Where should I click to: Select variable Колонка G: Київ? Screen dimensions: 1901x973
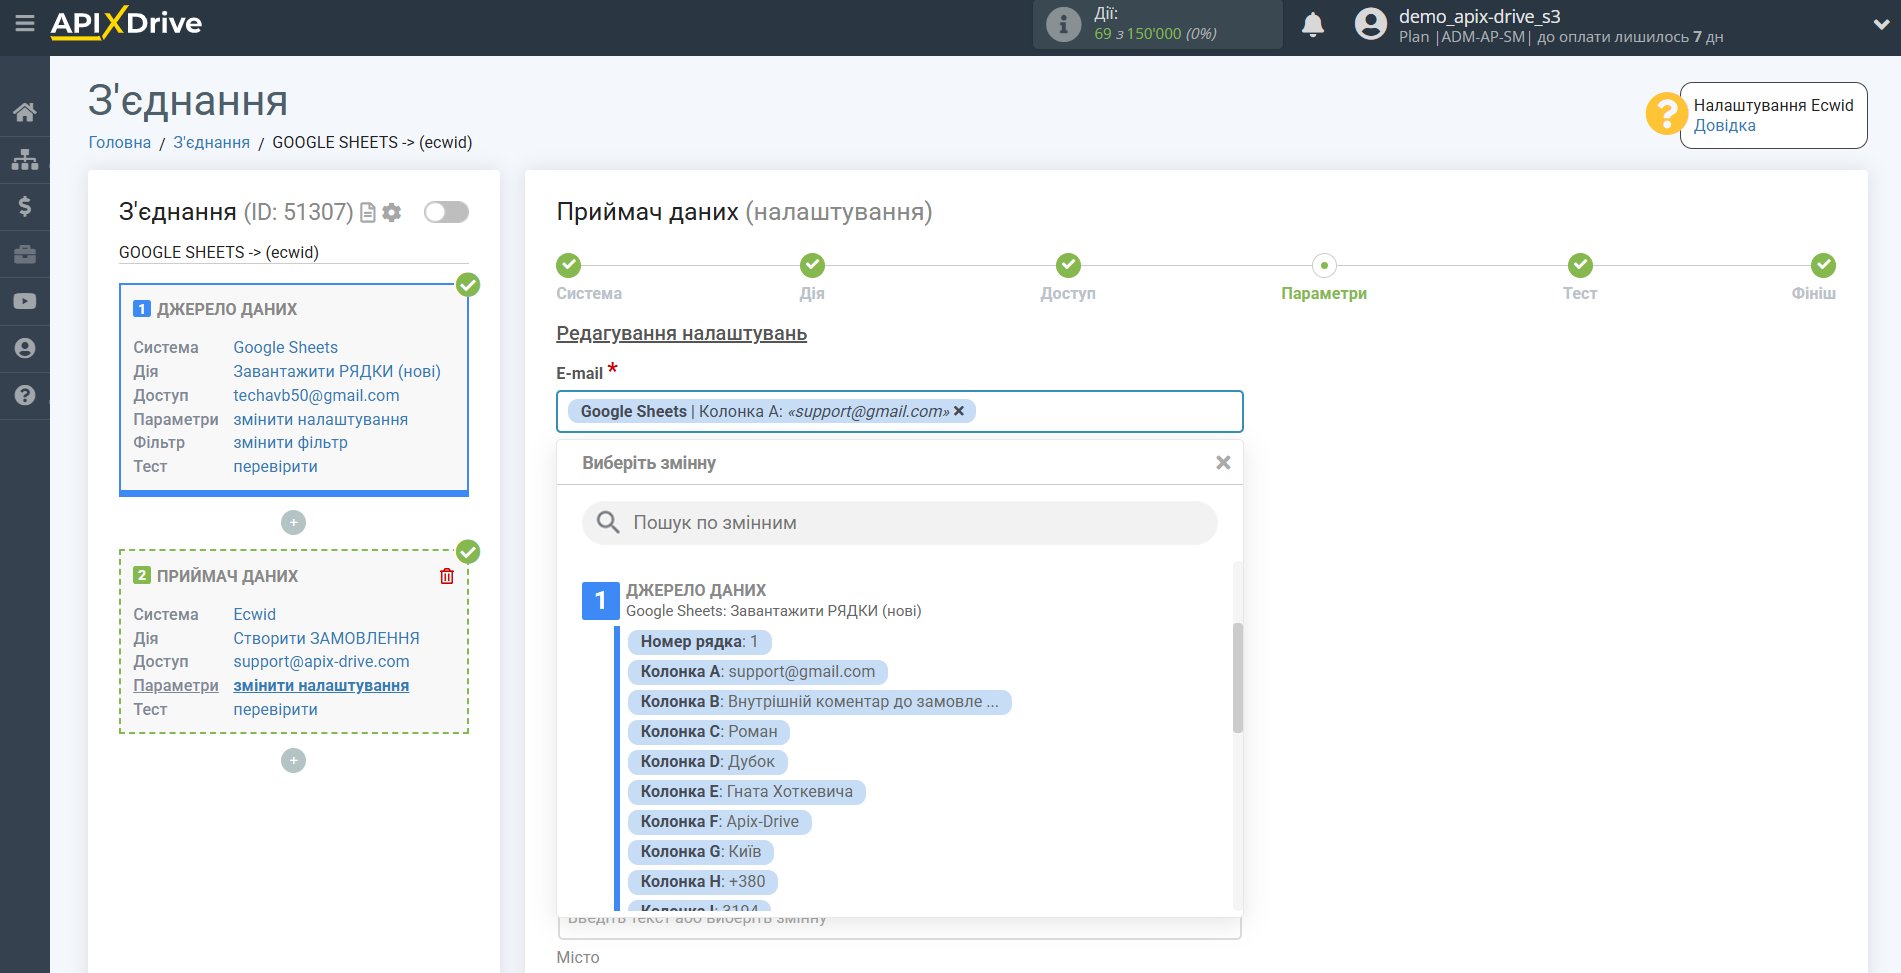(x=701, y=852)
